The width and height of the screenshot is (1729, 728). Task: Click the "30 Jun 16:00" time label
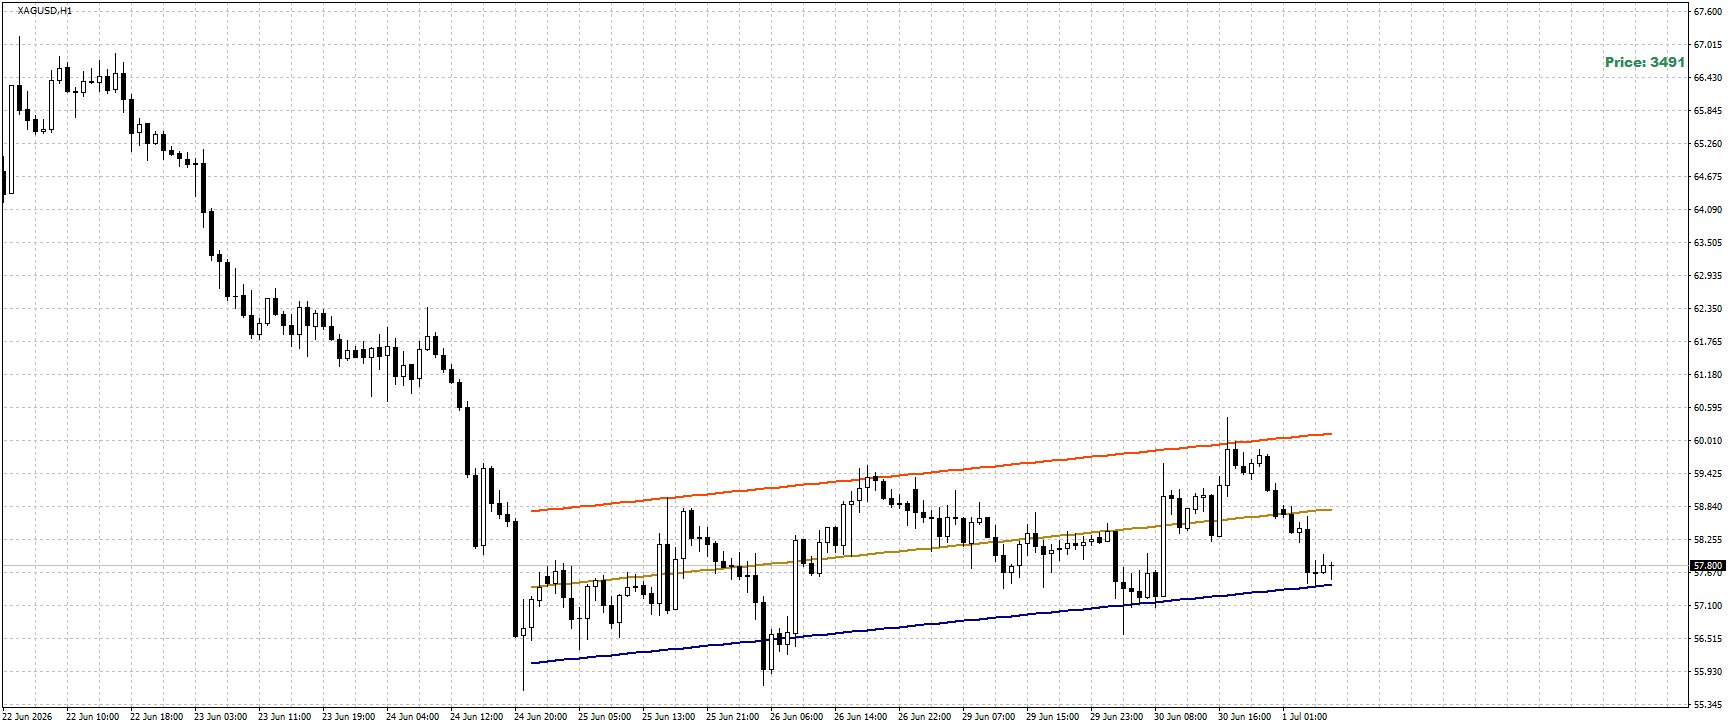pos(1243,716)
